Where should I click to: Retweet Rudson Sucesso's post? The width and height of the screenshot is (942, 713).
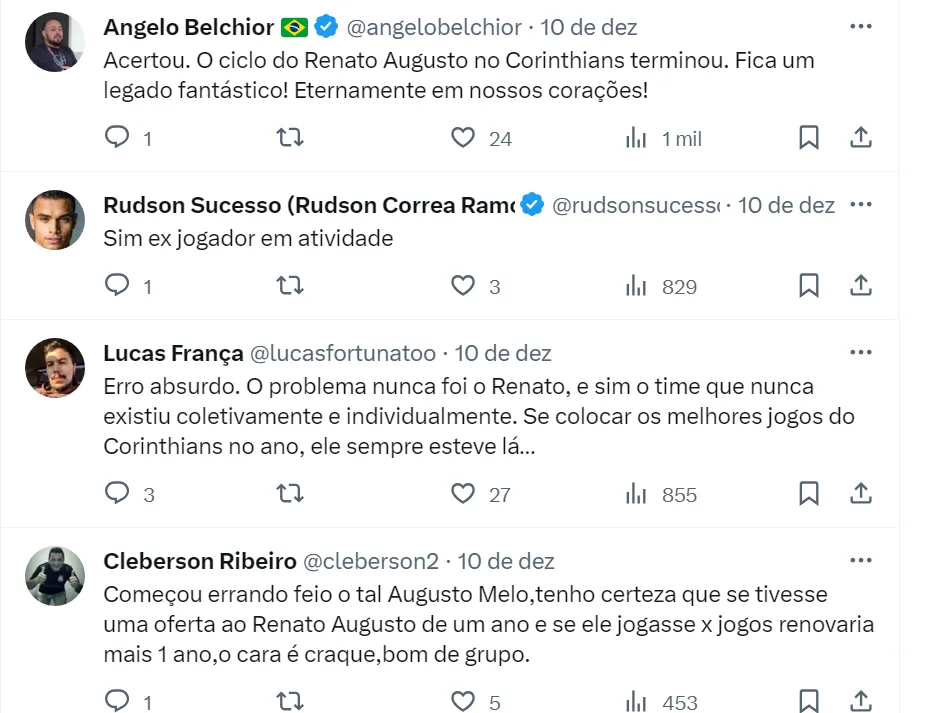290,286
